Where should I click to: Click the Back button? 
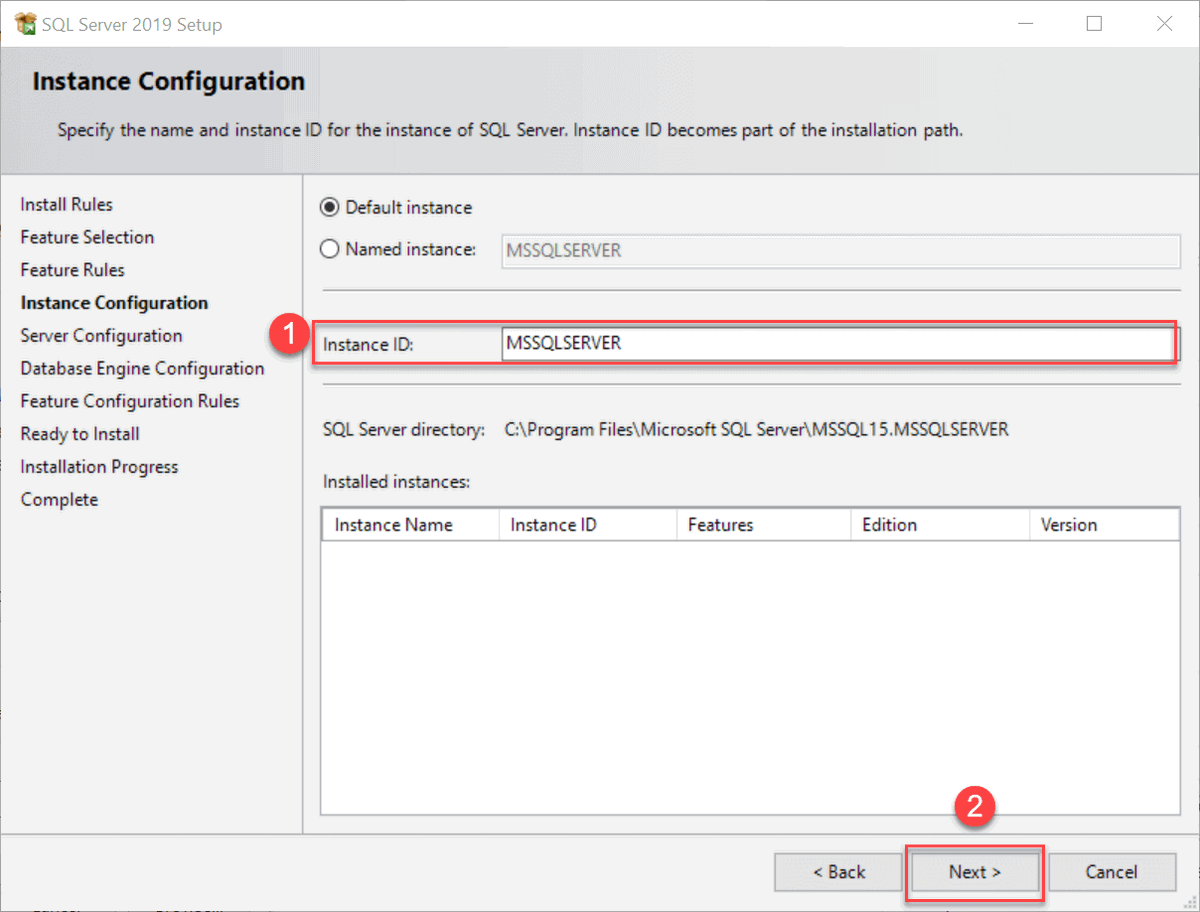[838, 871]
